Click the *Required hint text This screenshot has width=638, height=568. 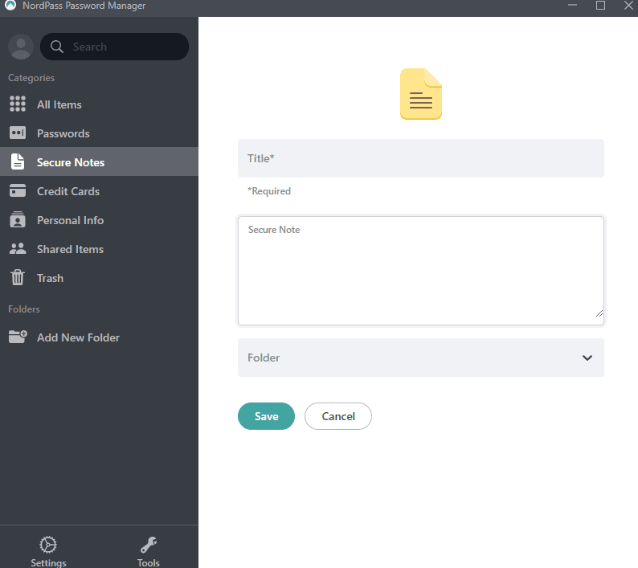269,191
